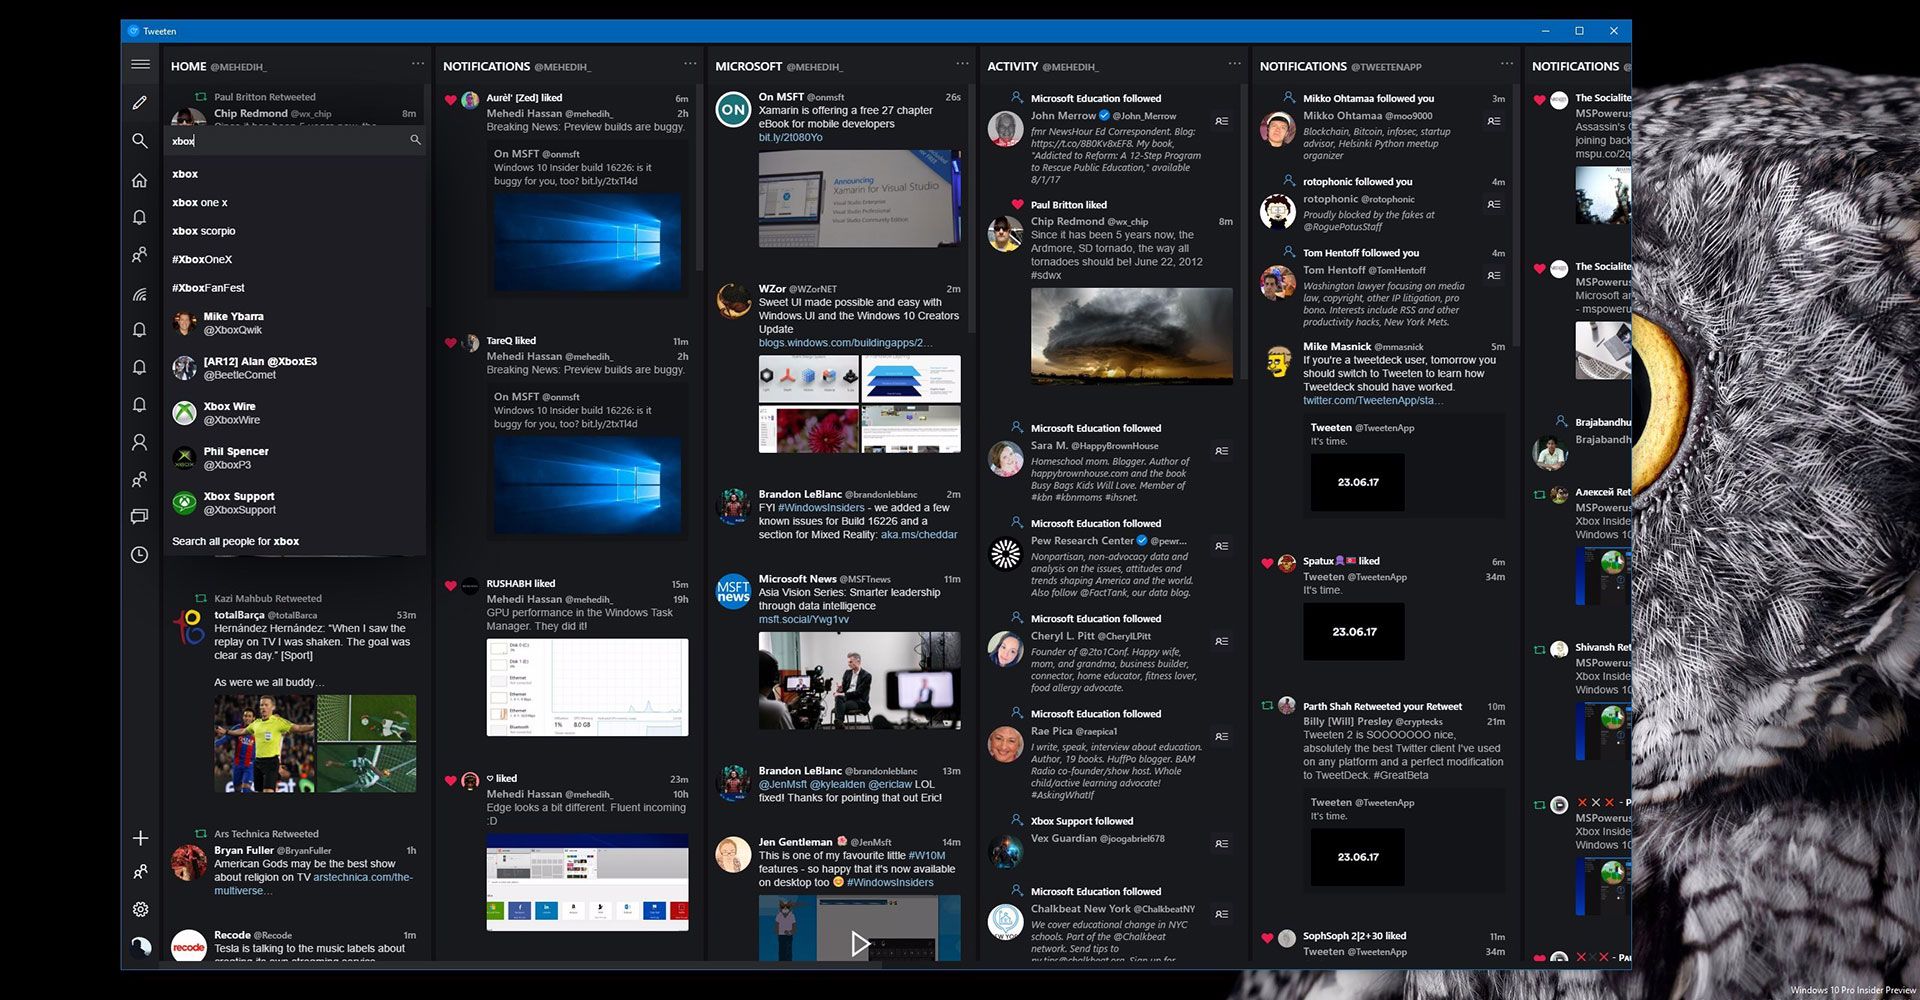Open the settings gear in sidebar
This screenshot has width=1920, height=1000.
(x=140, y=909)
